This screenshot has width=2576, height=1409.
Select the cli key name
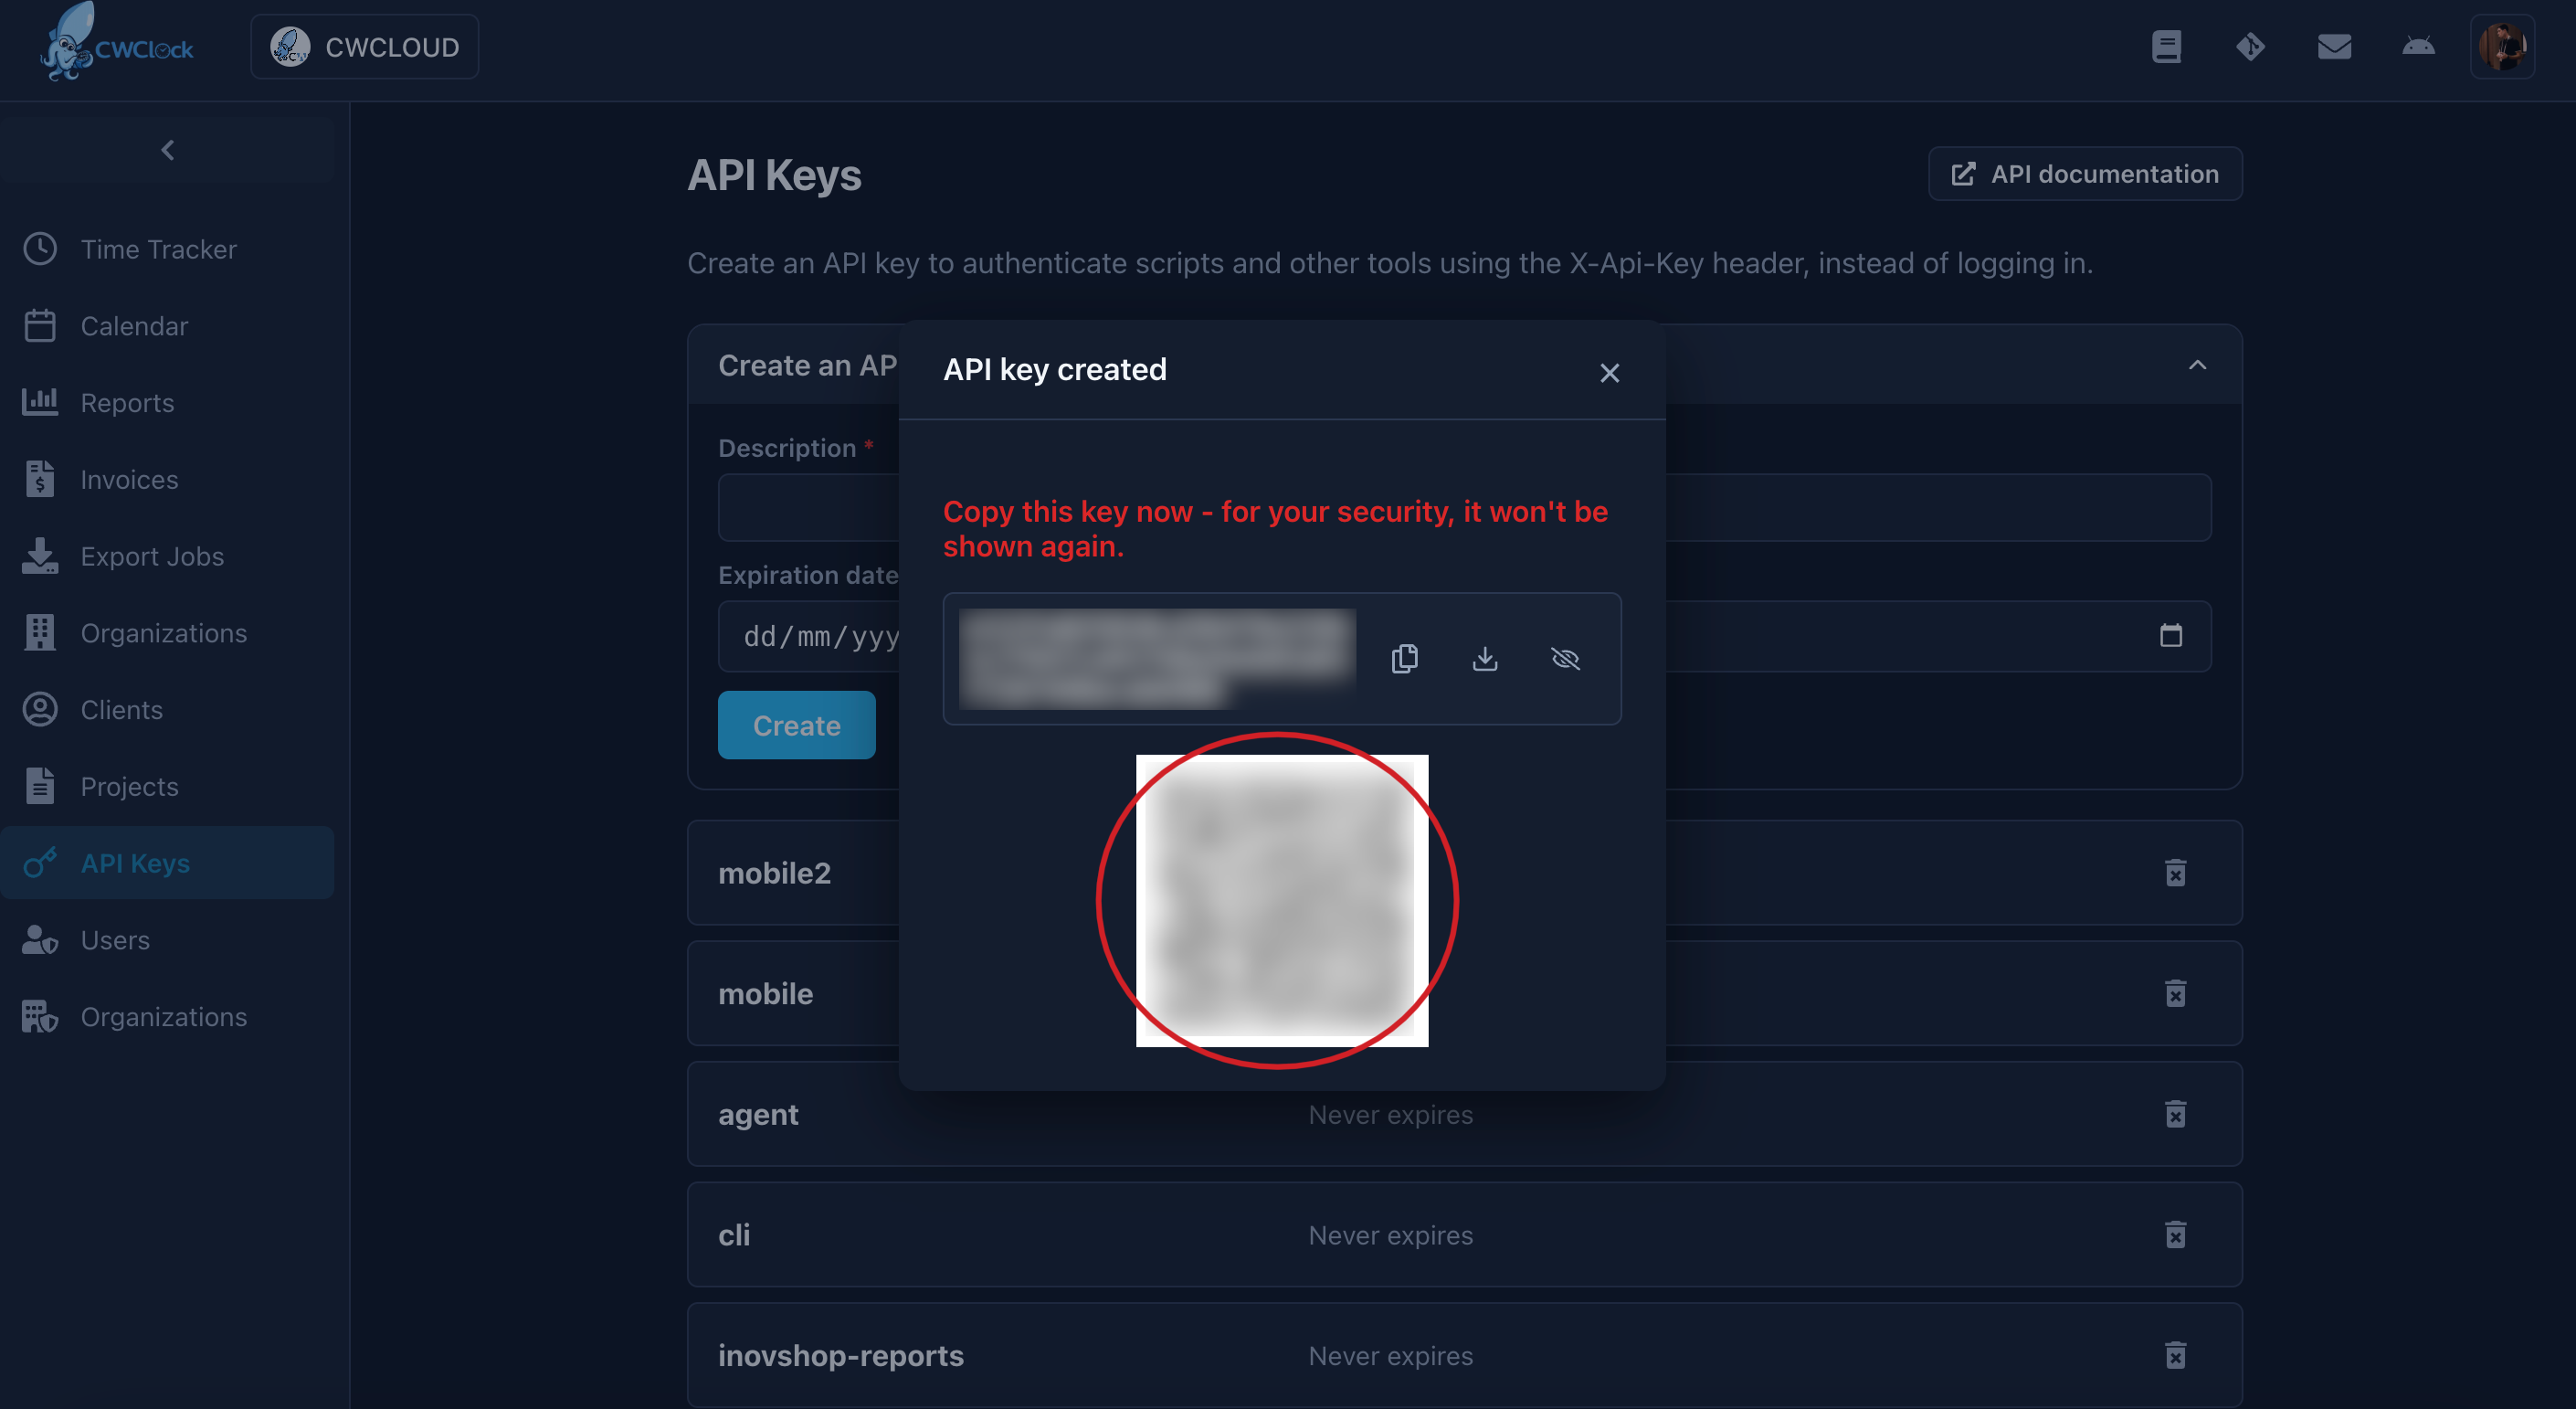click(x=734, y=1235)
